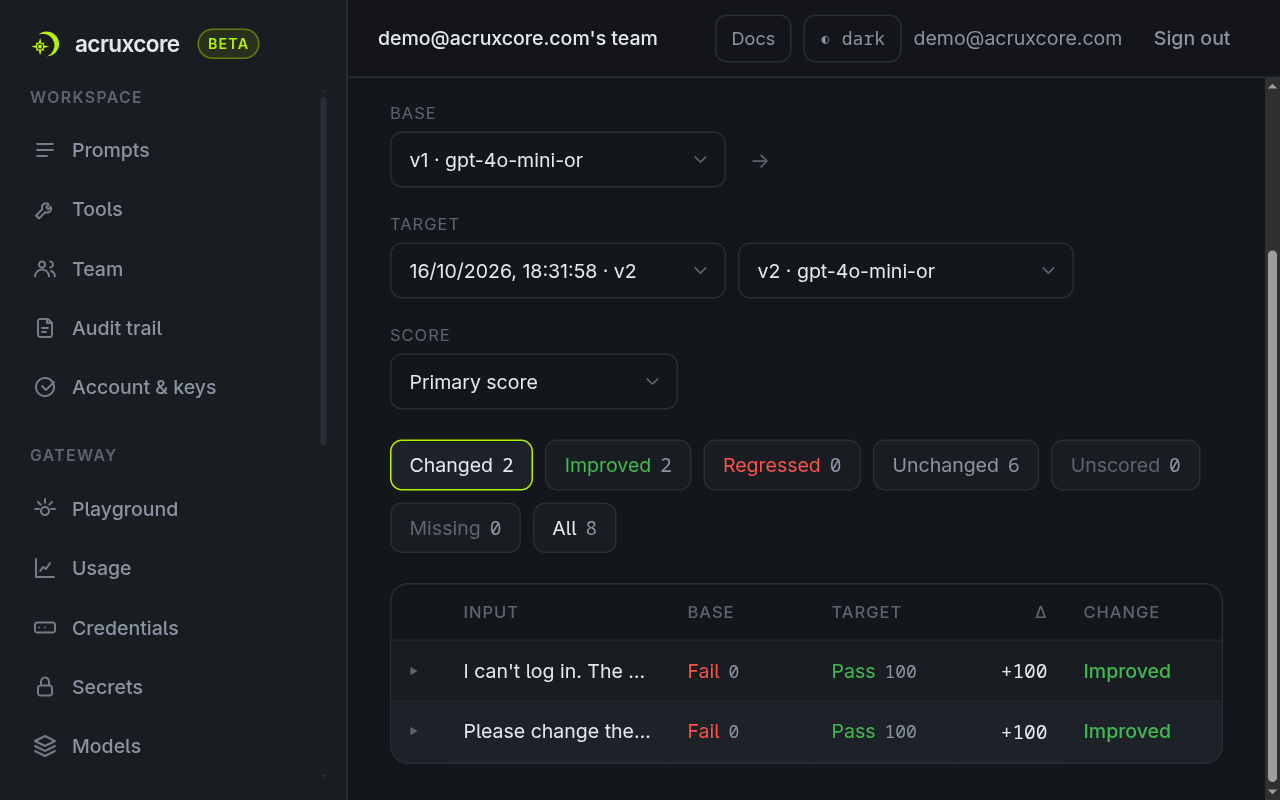Viewport: 1280px width, 800px height.
Task: Toggle the dark theme button
Action: point(852,39)
